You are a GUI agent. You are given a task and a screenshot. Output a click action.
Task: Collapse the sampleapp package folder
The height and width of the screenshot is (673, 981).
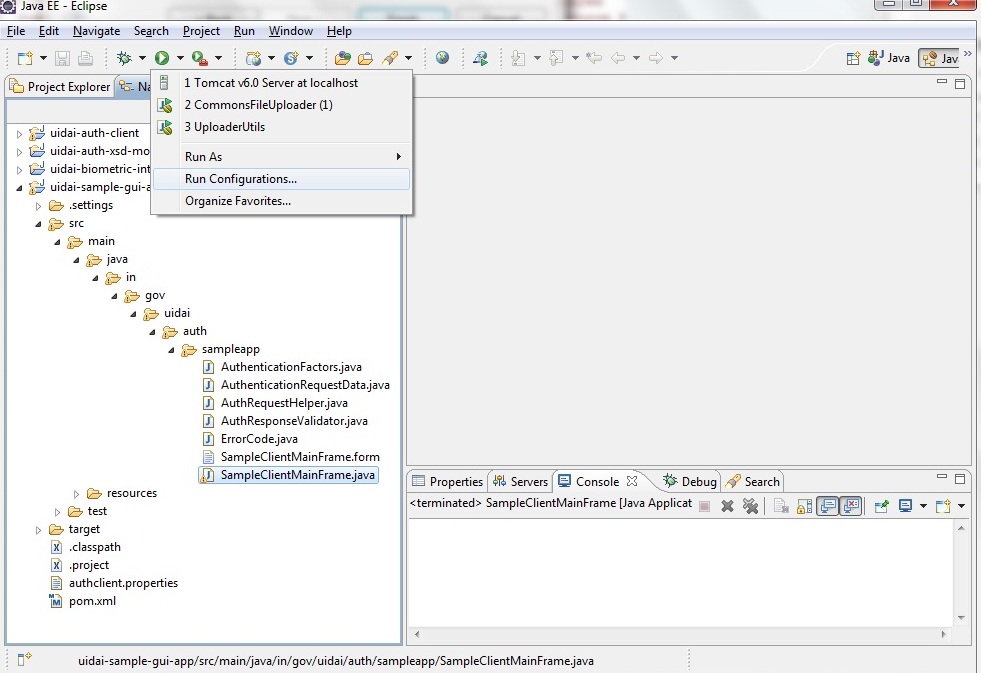171,350
